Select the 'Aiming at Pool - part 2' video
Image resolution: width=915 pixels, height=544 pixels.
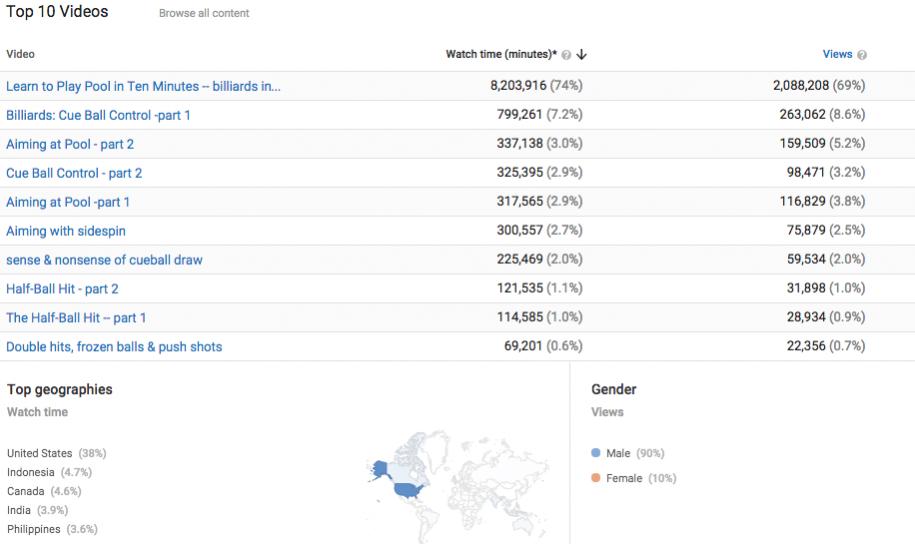pos(70,144)
